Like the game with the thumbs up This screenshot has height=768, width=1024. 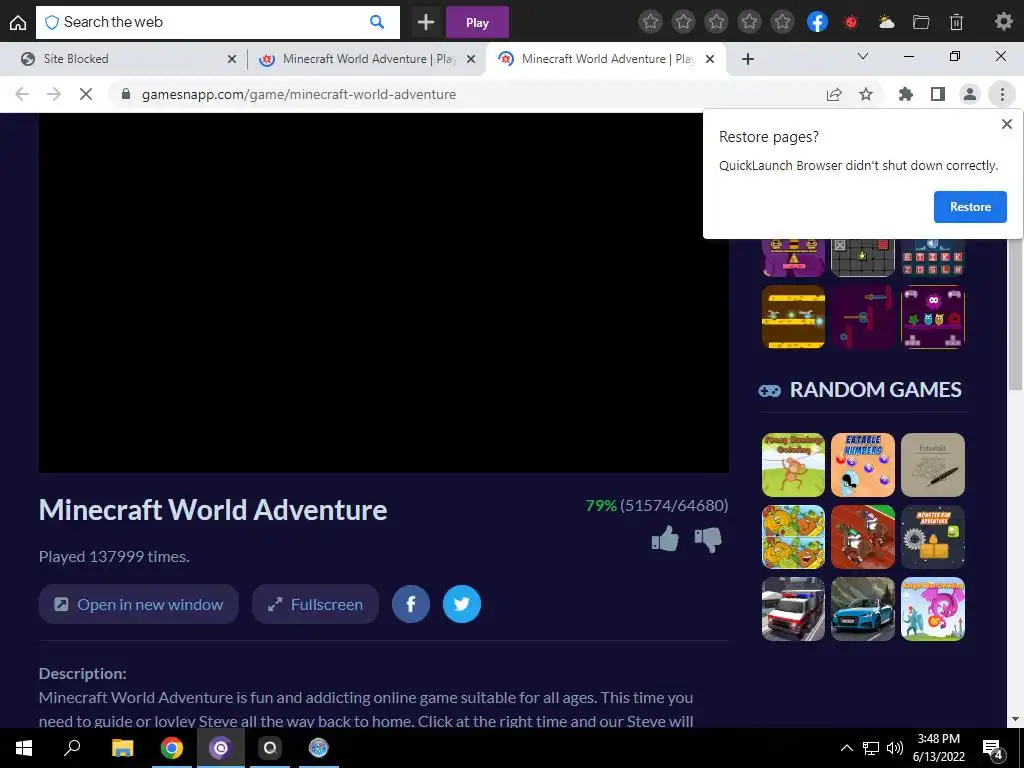tap(665, 539)
